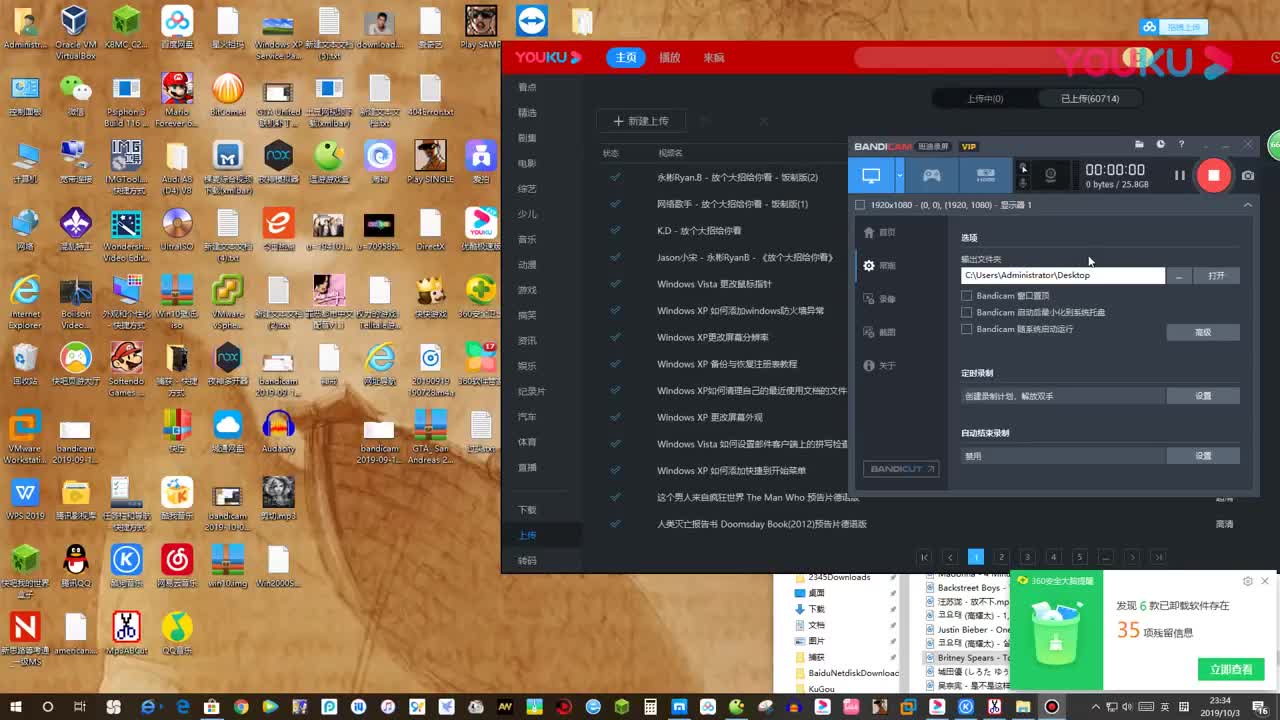This screenshot has height=720, width=1280.
Task: Open Oracle VM VirtualBox desktop icon
Action: [x=75, y=33]
